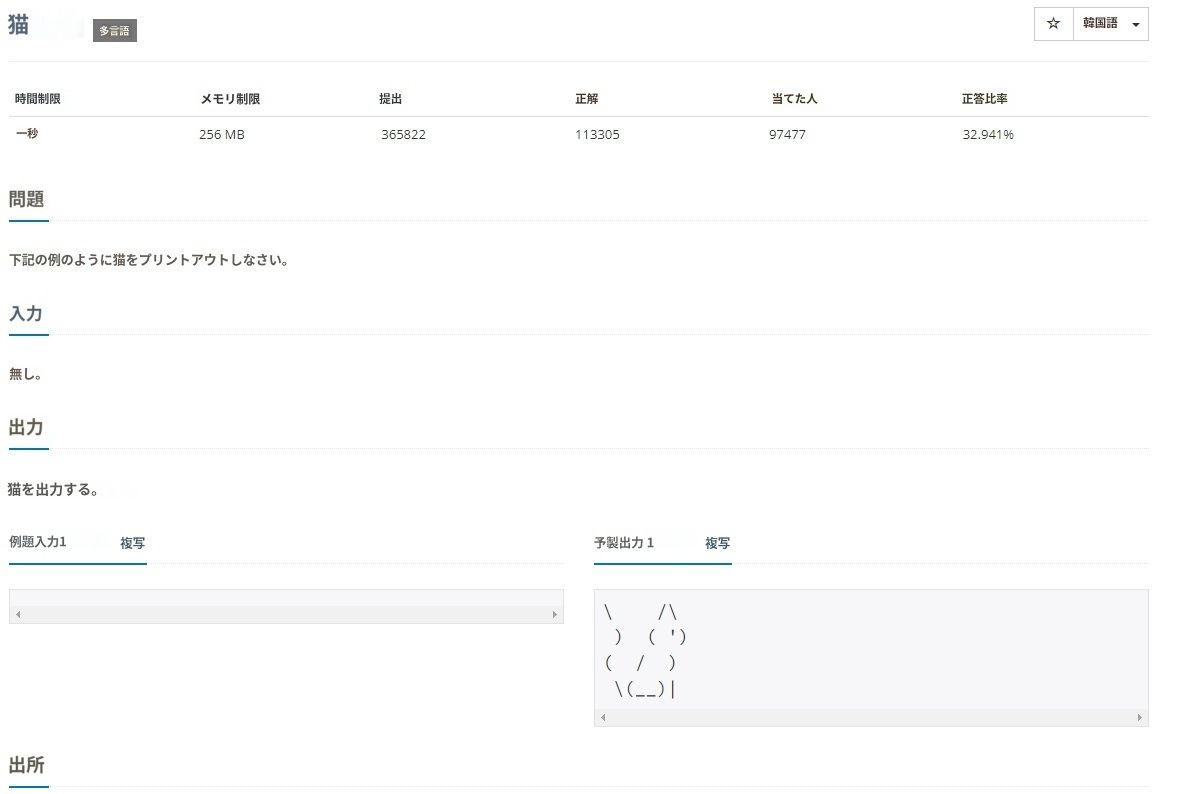The image size is (1186, 794).
Task: Click 複写 next to 予製出力 1
Action: click(717, 543)
